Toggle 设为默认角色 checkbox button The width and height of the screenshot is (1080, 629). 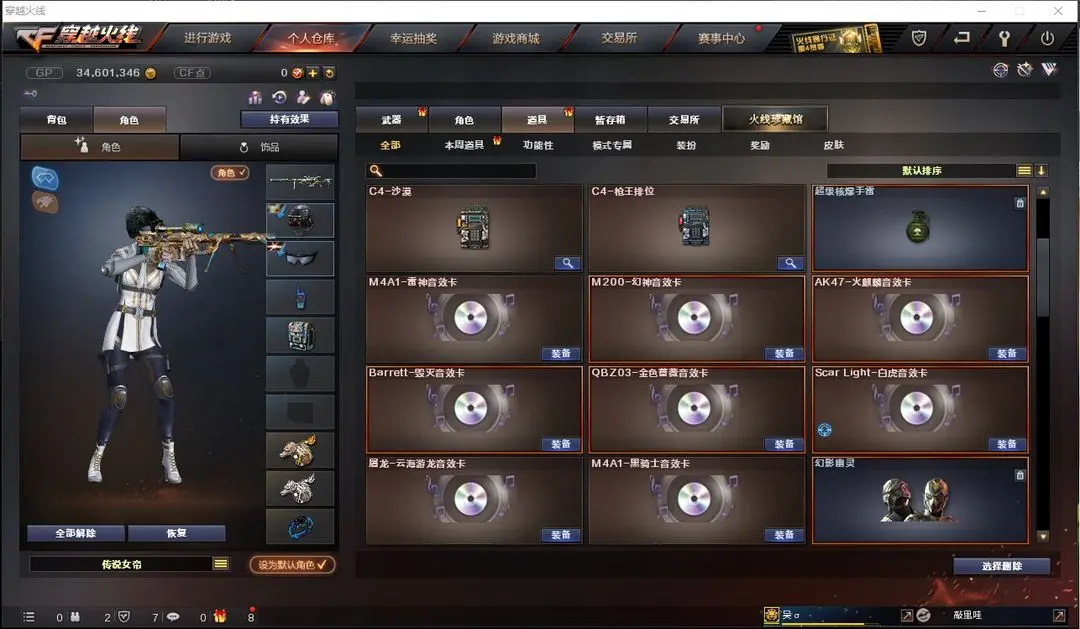pos(292,565)
